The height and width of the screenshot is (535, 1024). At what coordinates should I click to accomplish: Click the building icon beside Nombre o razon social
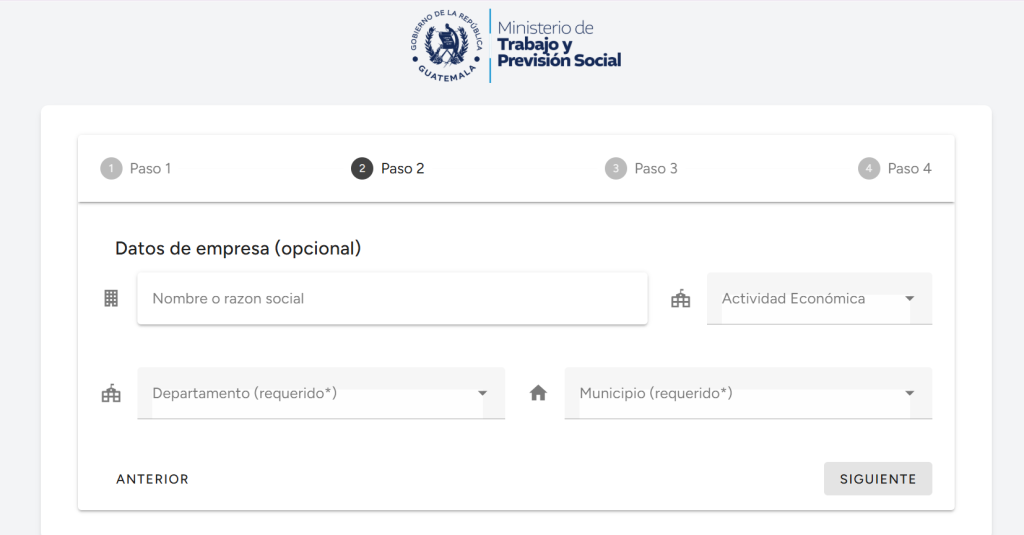tap(111, 299)
